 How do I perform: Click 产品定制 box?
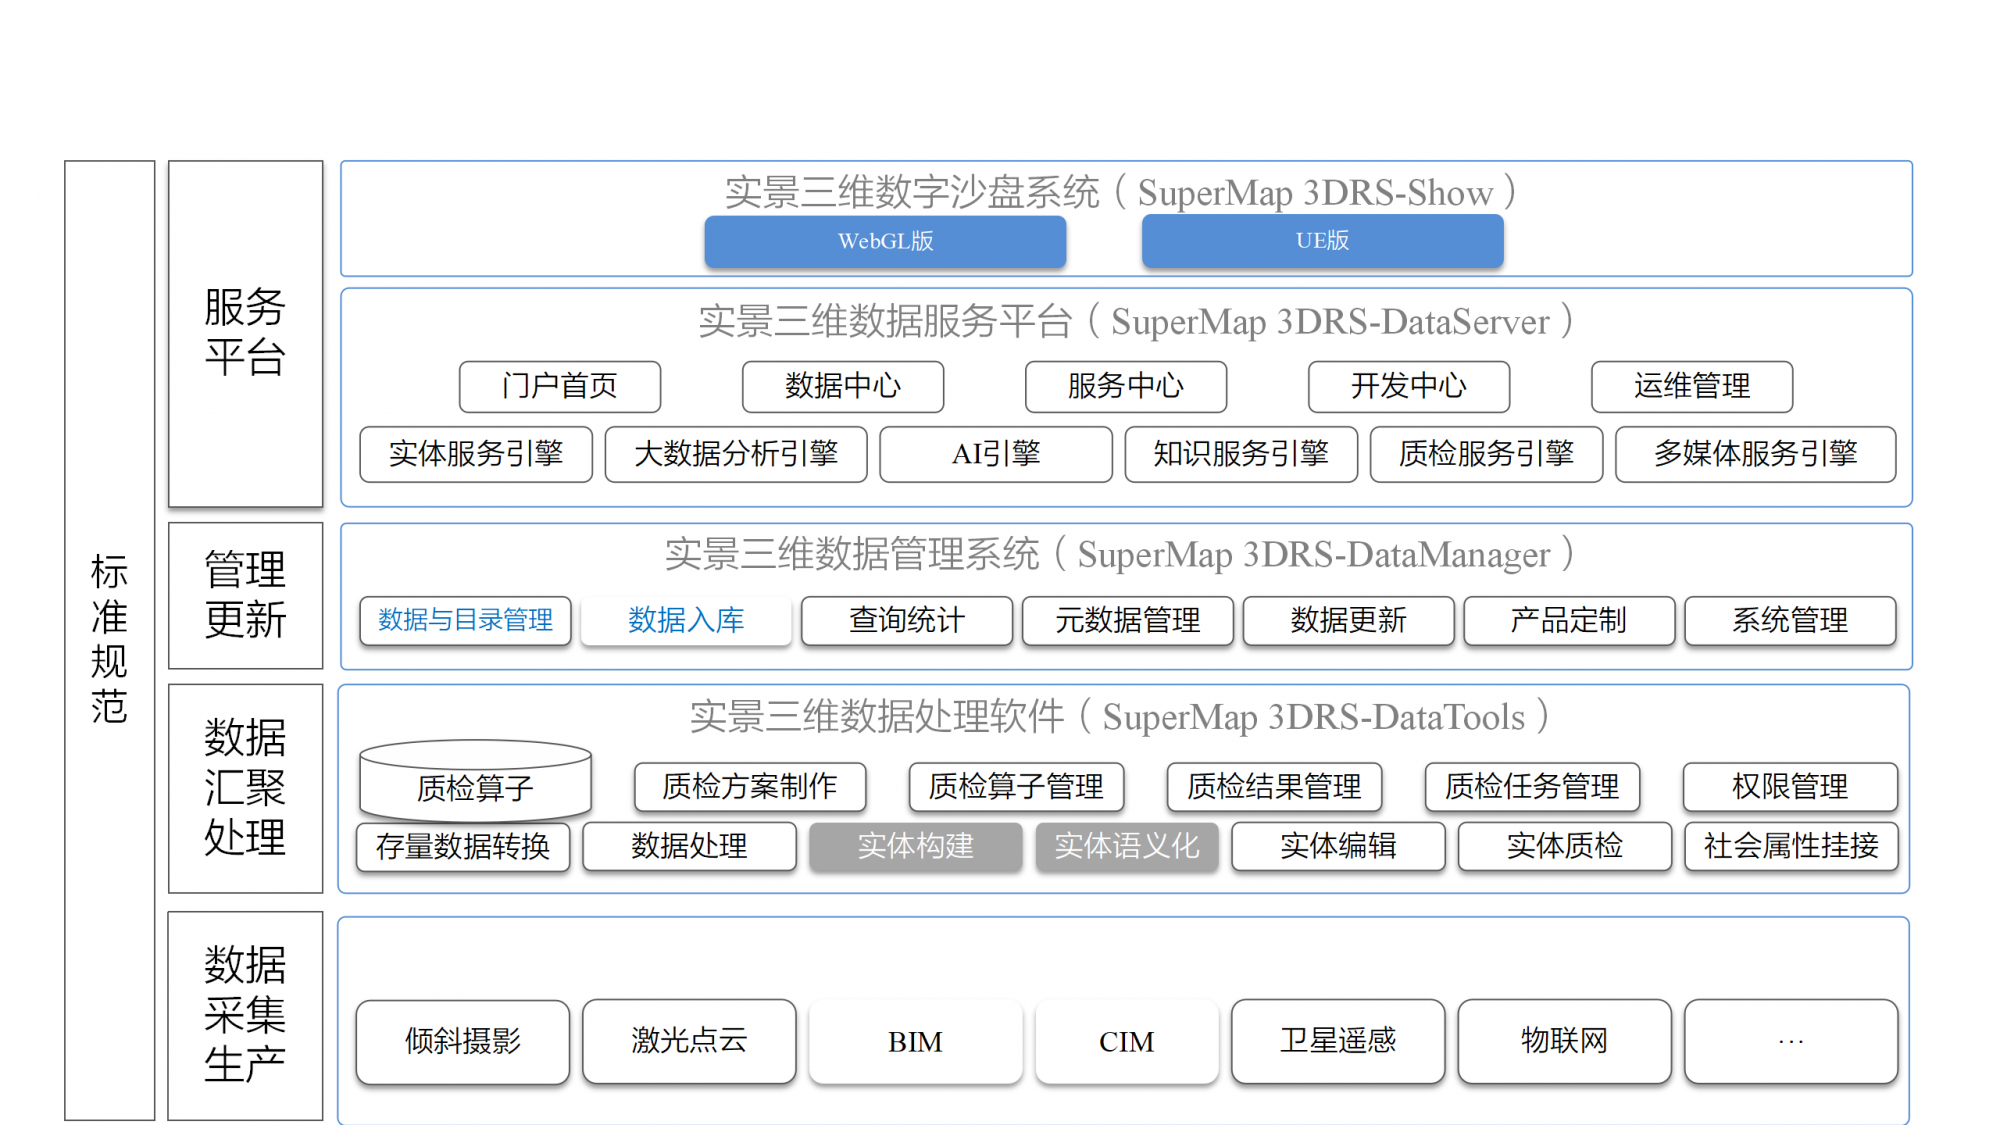(1569, 620)
